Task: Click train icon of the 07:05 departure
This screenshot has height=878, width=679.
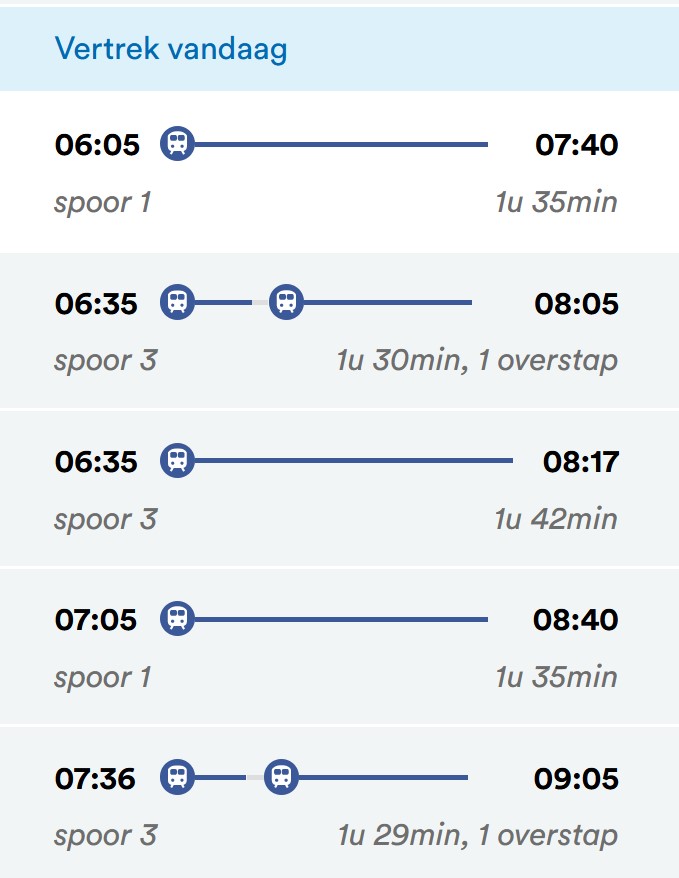Action: [177, 619]
